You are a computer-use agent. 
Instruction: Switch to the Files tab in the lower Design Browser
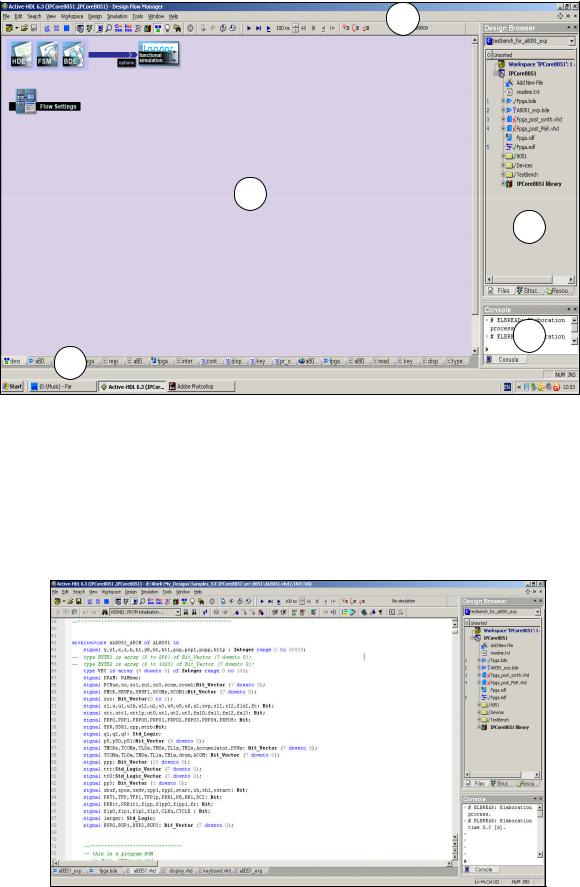point(475,783)
